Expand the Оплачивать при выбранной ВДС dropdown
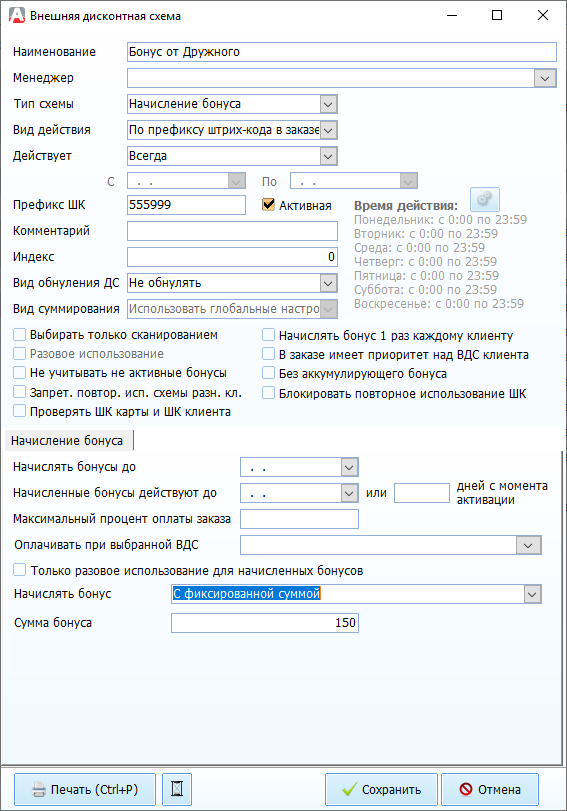Screen dimensions: 567x811 click(528, 545)
